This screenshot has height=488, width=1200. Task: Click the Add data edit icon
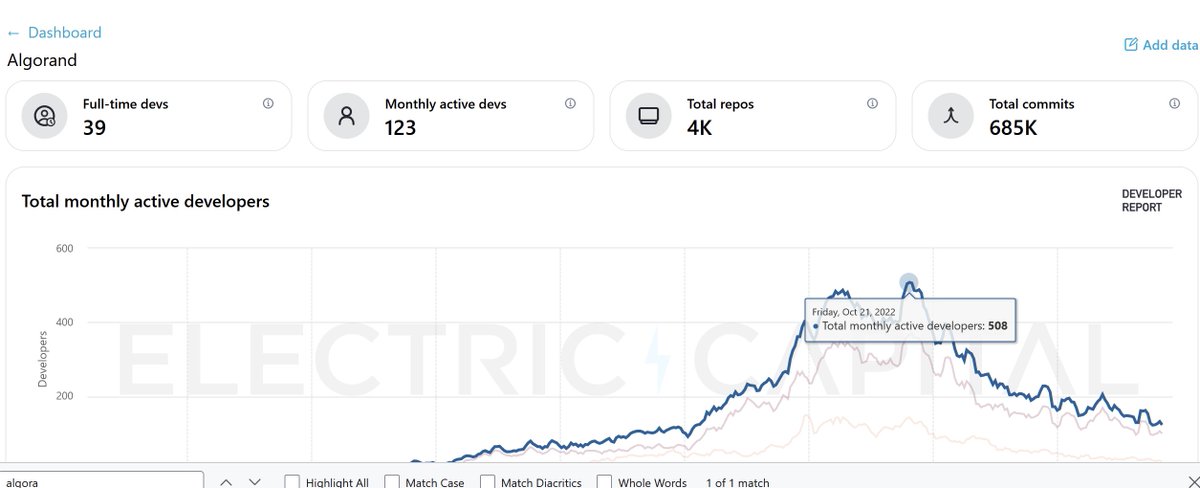pos(1131,45)
